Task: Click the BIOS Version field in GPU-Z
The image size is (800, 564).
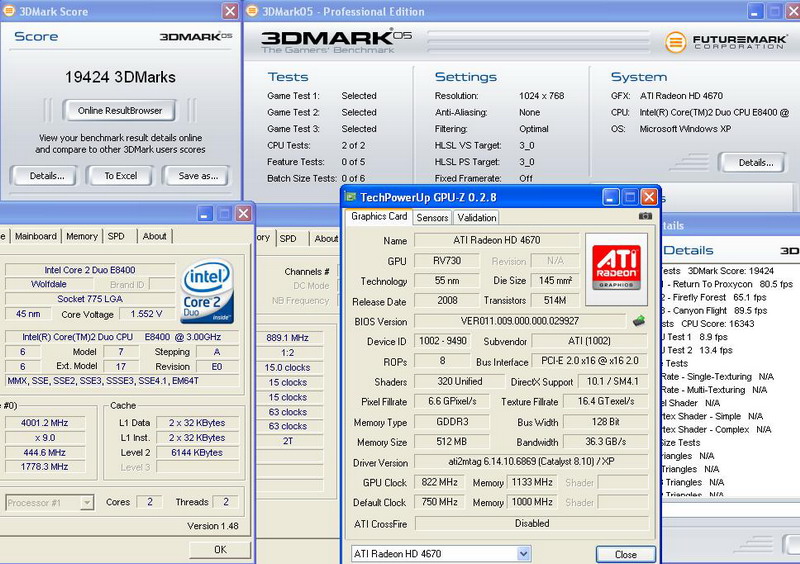Action: [x=520, y=321]
